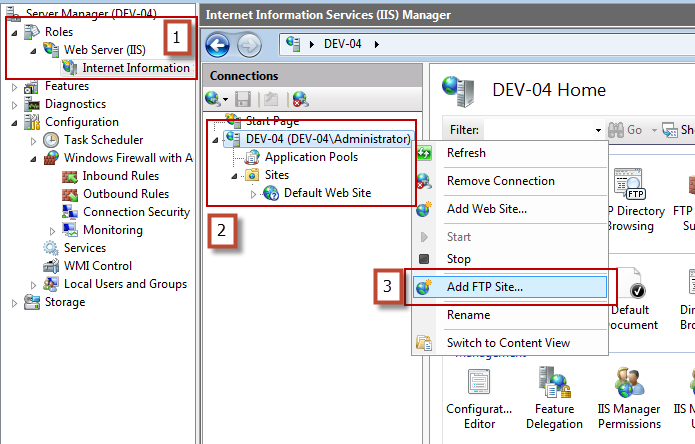The image size is (695, 444).
Task: Open the IIS Manager Permissions icon
Action: [x=629, y=382]
